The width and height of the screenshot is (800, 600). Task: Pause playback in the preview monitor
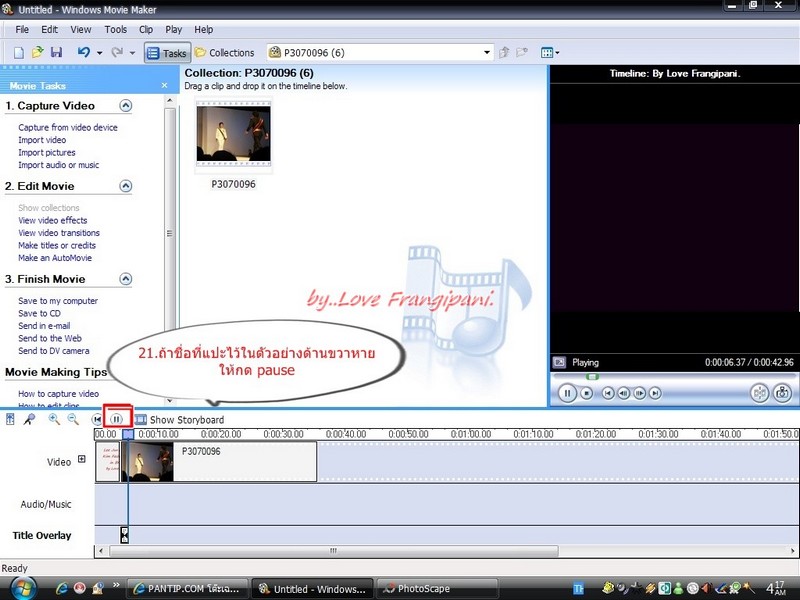[567, 393]
